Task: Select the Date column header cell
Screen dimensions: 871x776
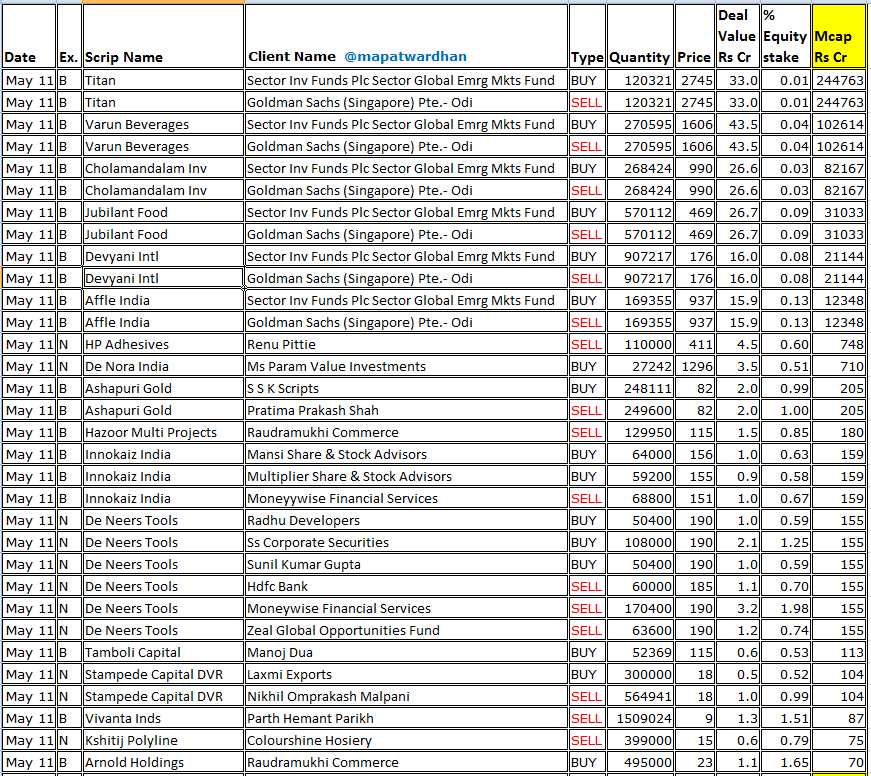Action: (29, 36)
